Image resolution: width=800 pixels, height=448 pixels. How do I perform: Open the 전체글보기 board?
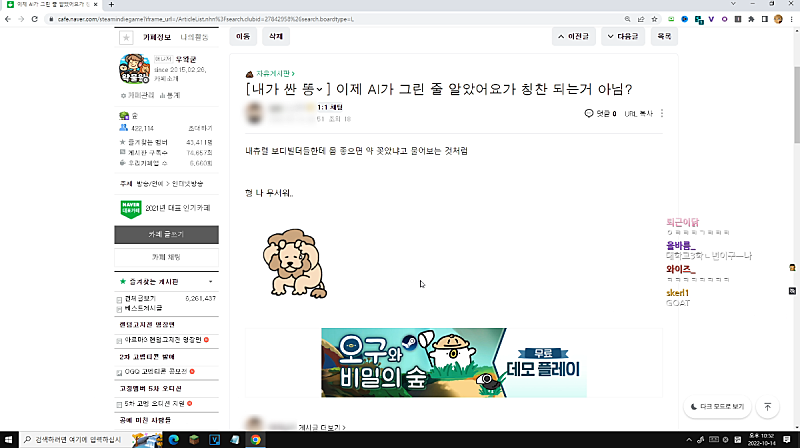[x=140, y=298]
